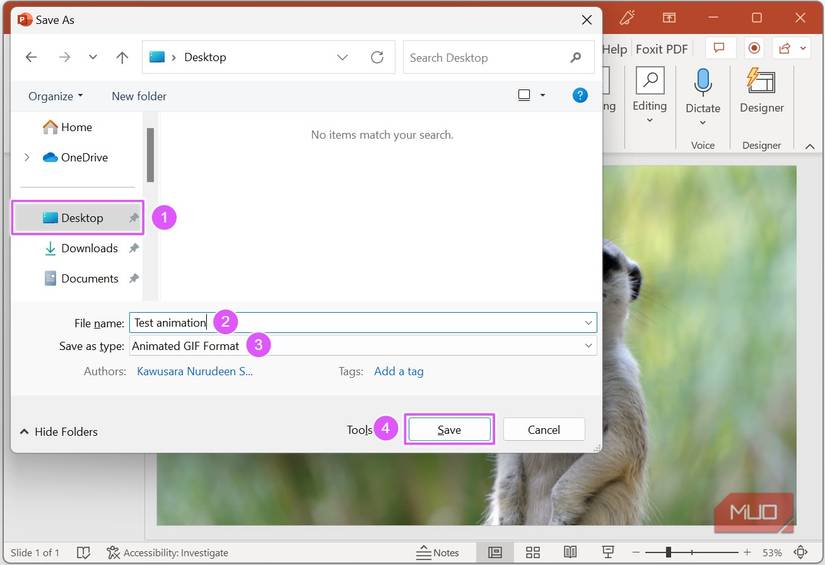Click the Save button

449,429
